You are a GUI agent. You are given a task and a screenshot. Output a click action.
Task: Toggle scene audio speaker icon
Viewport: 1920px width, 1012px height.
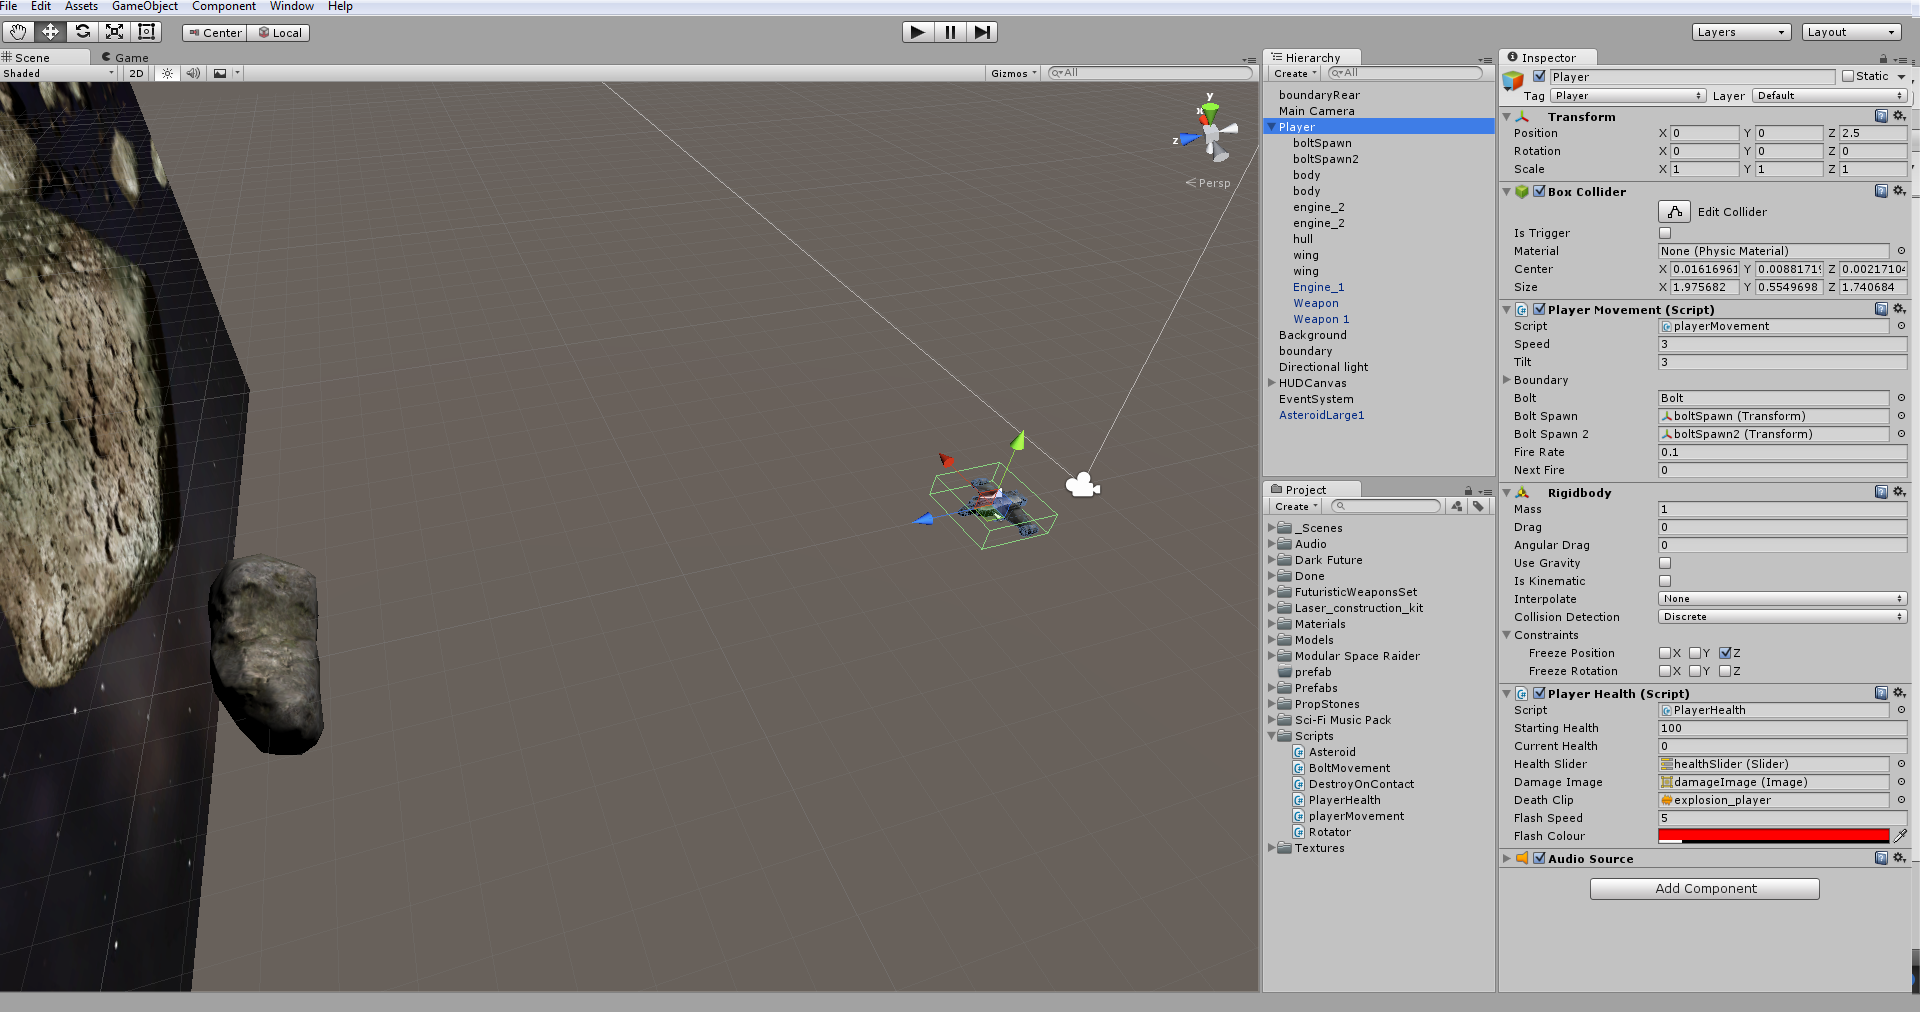(x=193, y=73)
